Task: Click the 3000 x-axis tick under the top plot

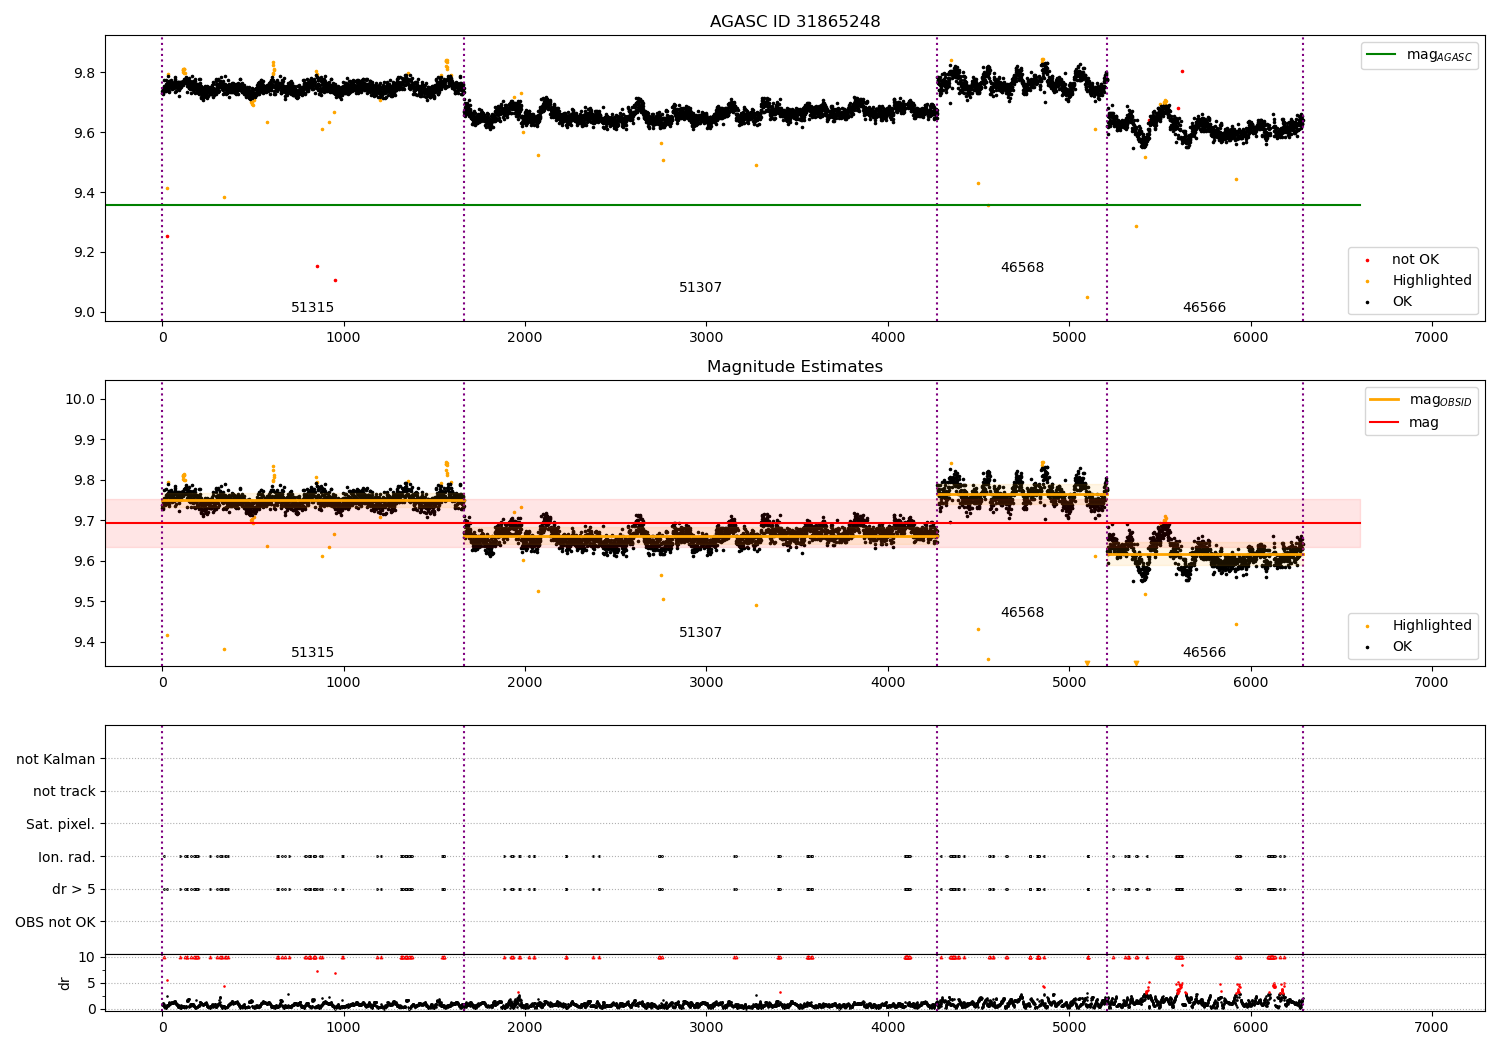Action: coord(706,337)
